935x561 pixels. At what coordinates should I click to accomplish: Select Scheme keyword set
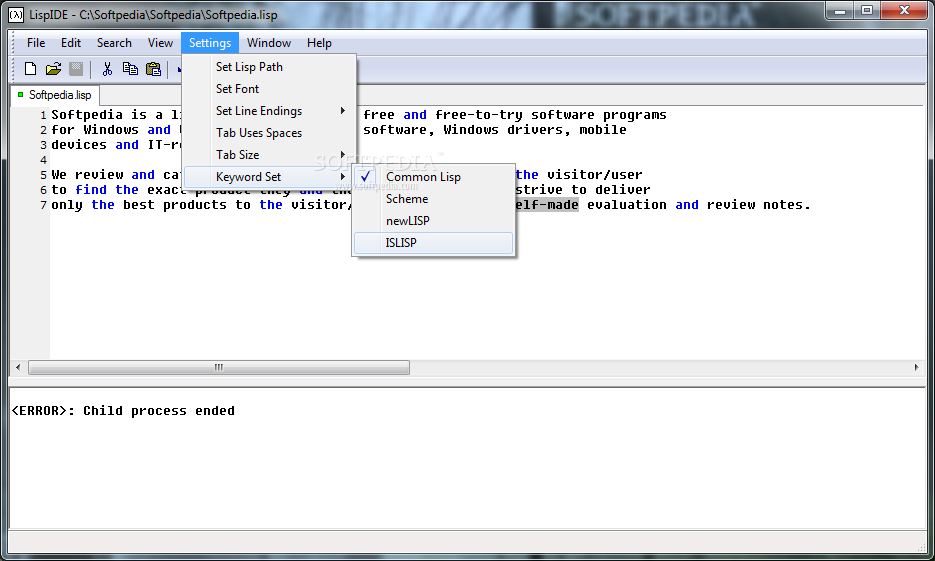coord(434,199)
